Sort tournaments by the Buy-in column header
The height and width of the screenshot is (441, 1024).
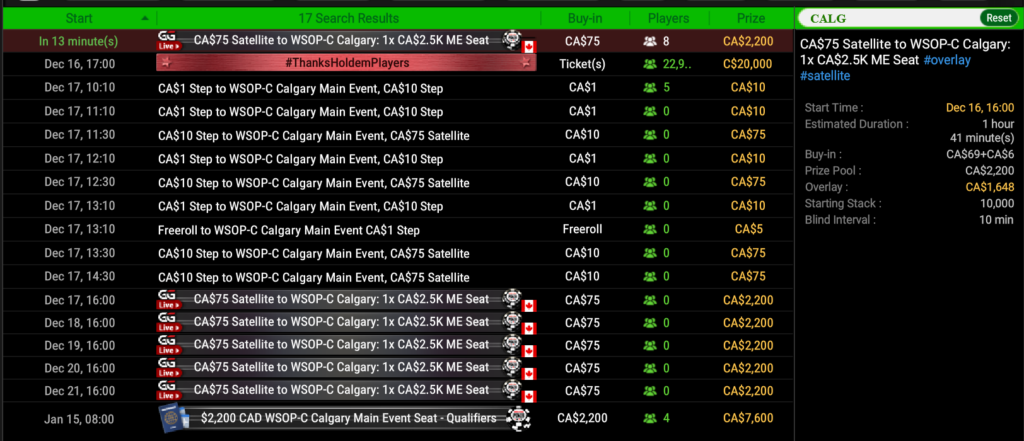coord(583,18)
